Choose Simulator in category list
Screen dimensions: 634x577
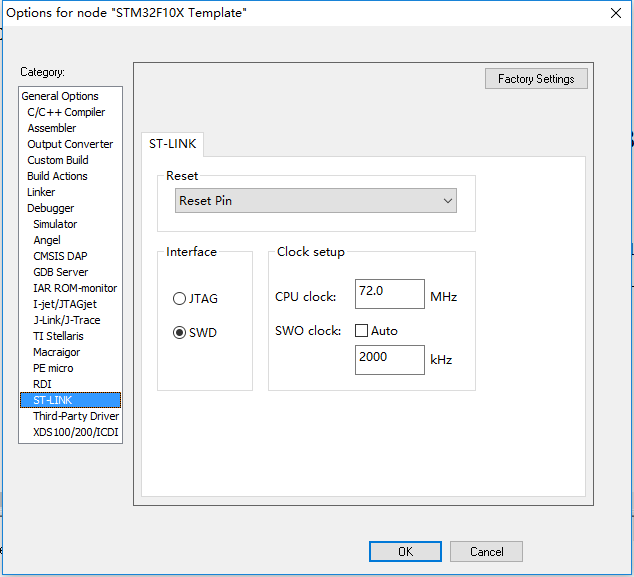point(55,224)
